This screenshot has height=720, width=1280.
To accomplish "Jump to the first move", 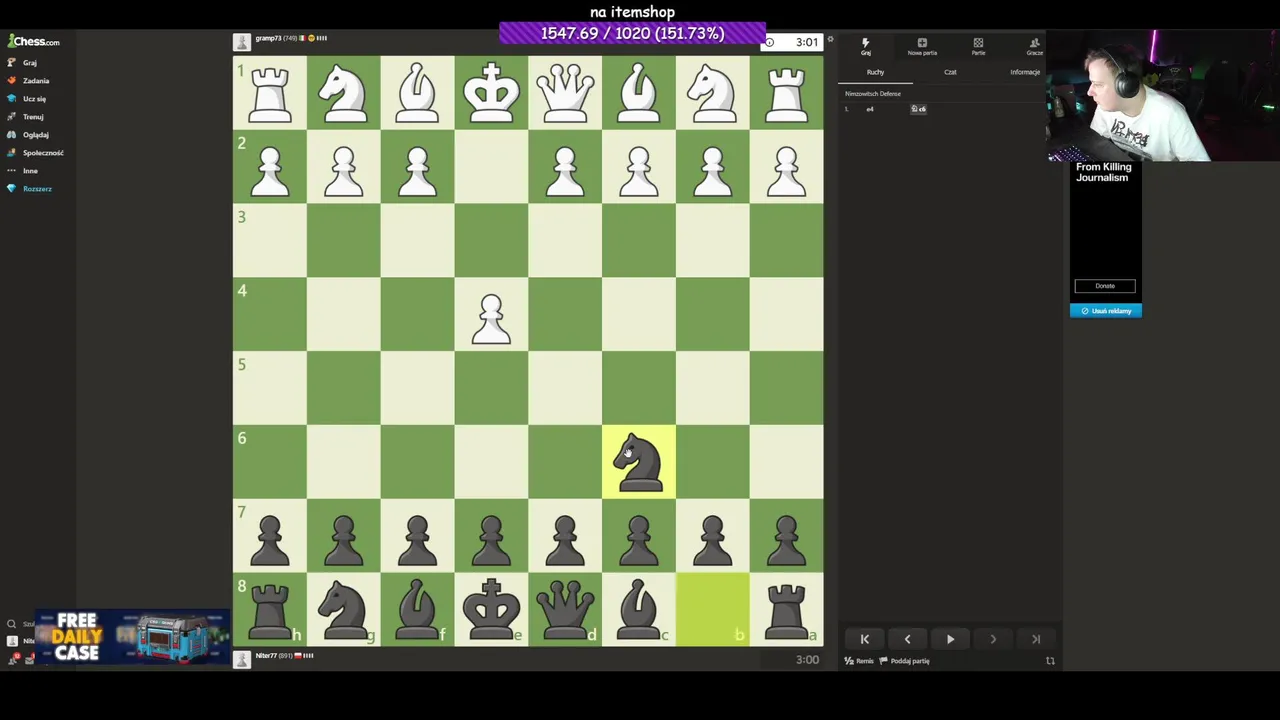I will pos(865,639).
